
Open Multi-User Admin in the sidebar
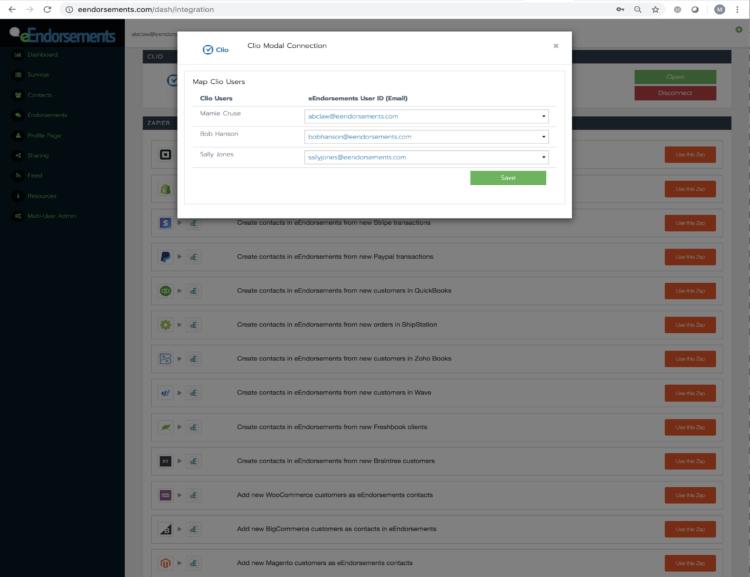pyautogui.click(x=52, y=216)
